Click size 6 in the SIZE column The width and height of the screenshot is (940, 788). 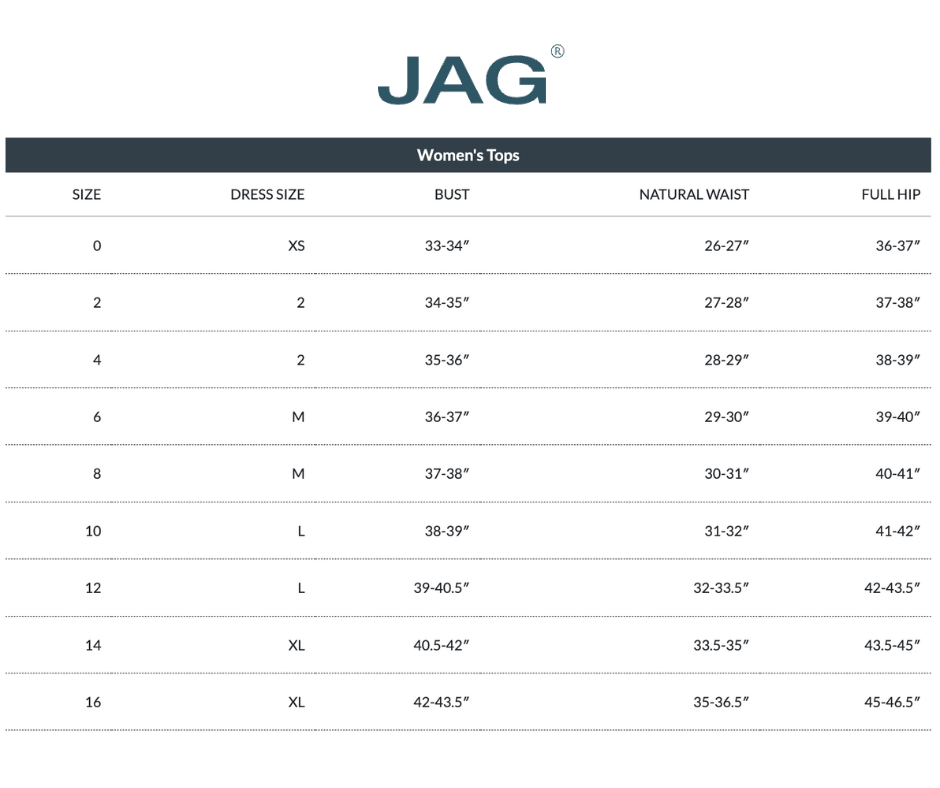97,417
